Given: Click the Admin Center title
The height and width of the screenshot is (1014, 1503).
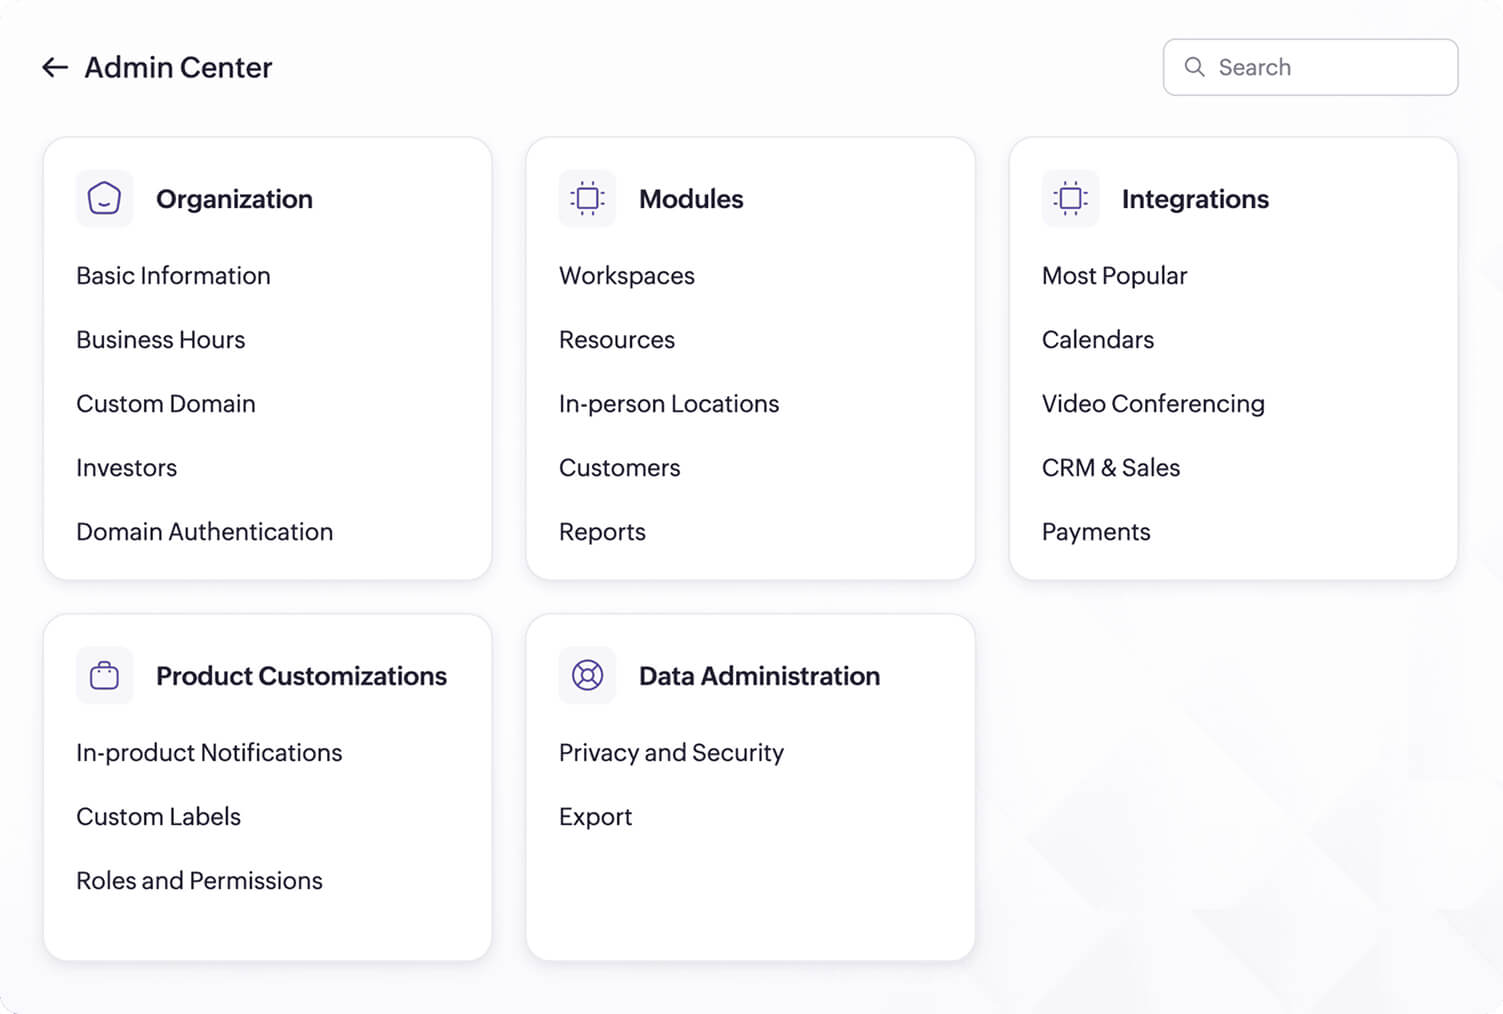Looking at the screenshot, I should point(178,67).
